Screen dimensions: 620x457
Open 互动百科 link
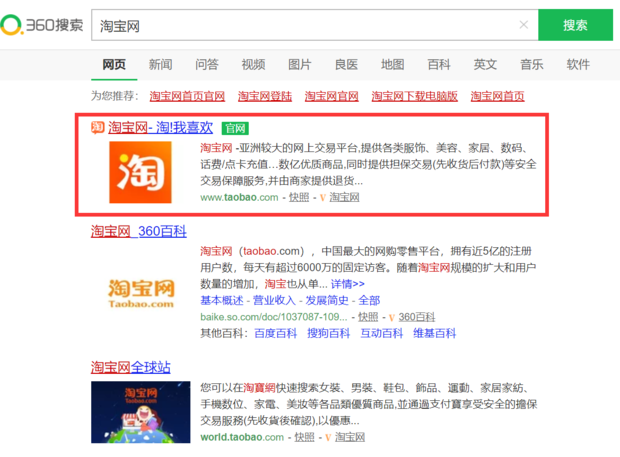click(382, 333)
